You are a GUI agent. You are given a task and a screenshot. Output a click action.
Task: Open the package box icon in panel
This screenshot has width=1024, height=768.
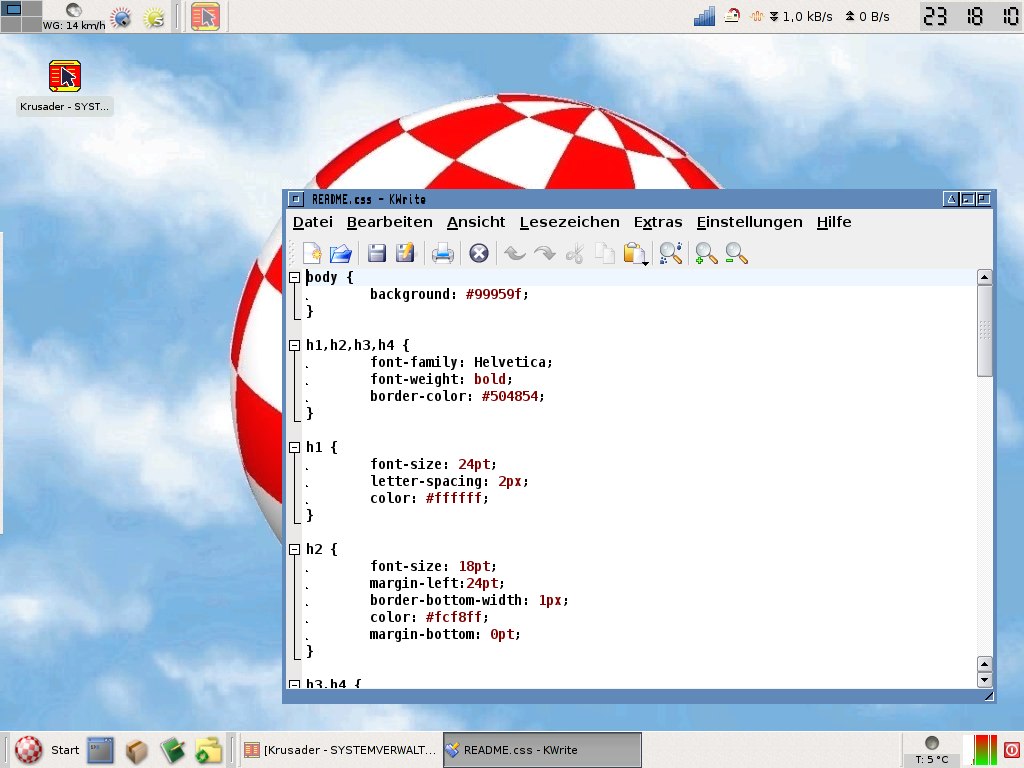click(136, 750)
